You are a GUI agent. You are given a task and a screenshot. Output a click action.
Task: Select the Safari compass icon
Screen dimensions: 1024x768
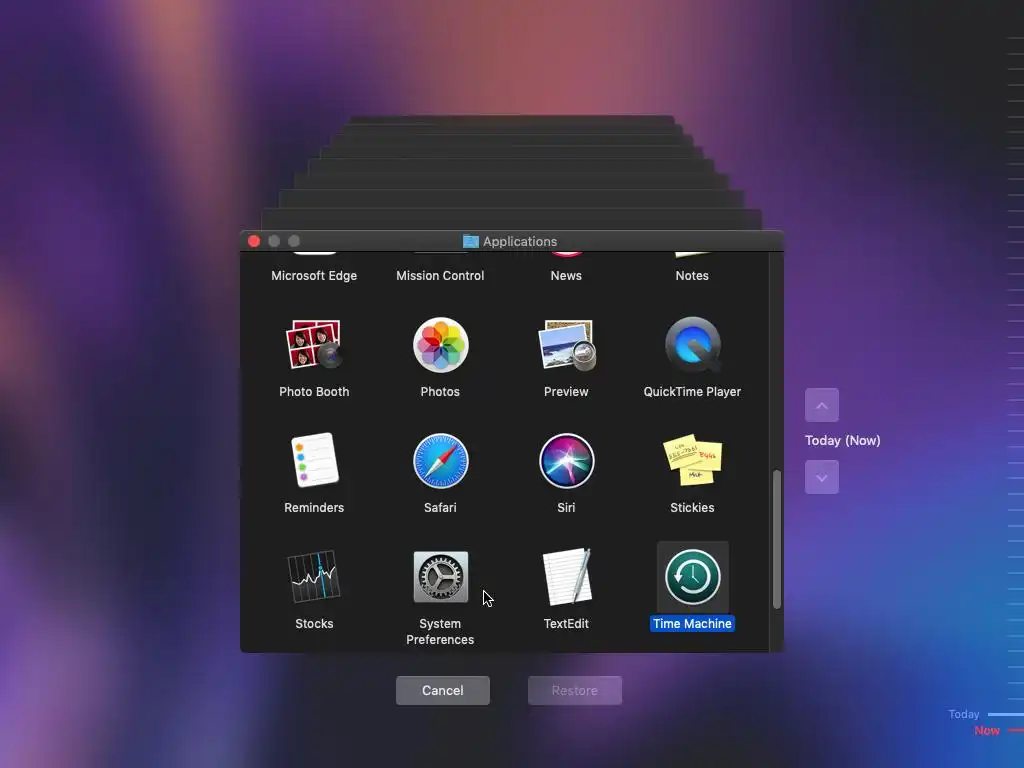pos(440,461)
